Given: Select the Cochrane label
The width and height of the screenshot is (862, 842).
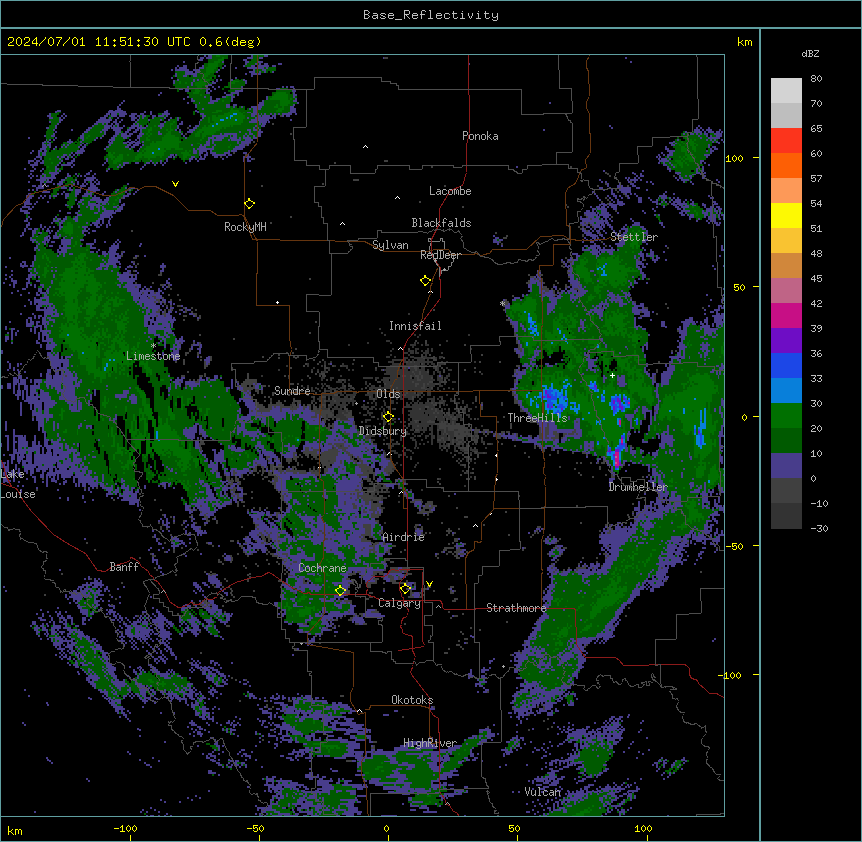Looking at the screenshot, I should [322, 568].
